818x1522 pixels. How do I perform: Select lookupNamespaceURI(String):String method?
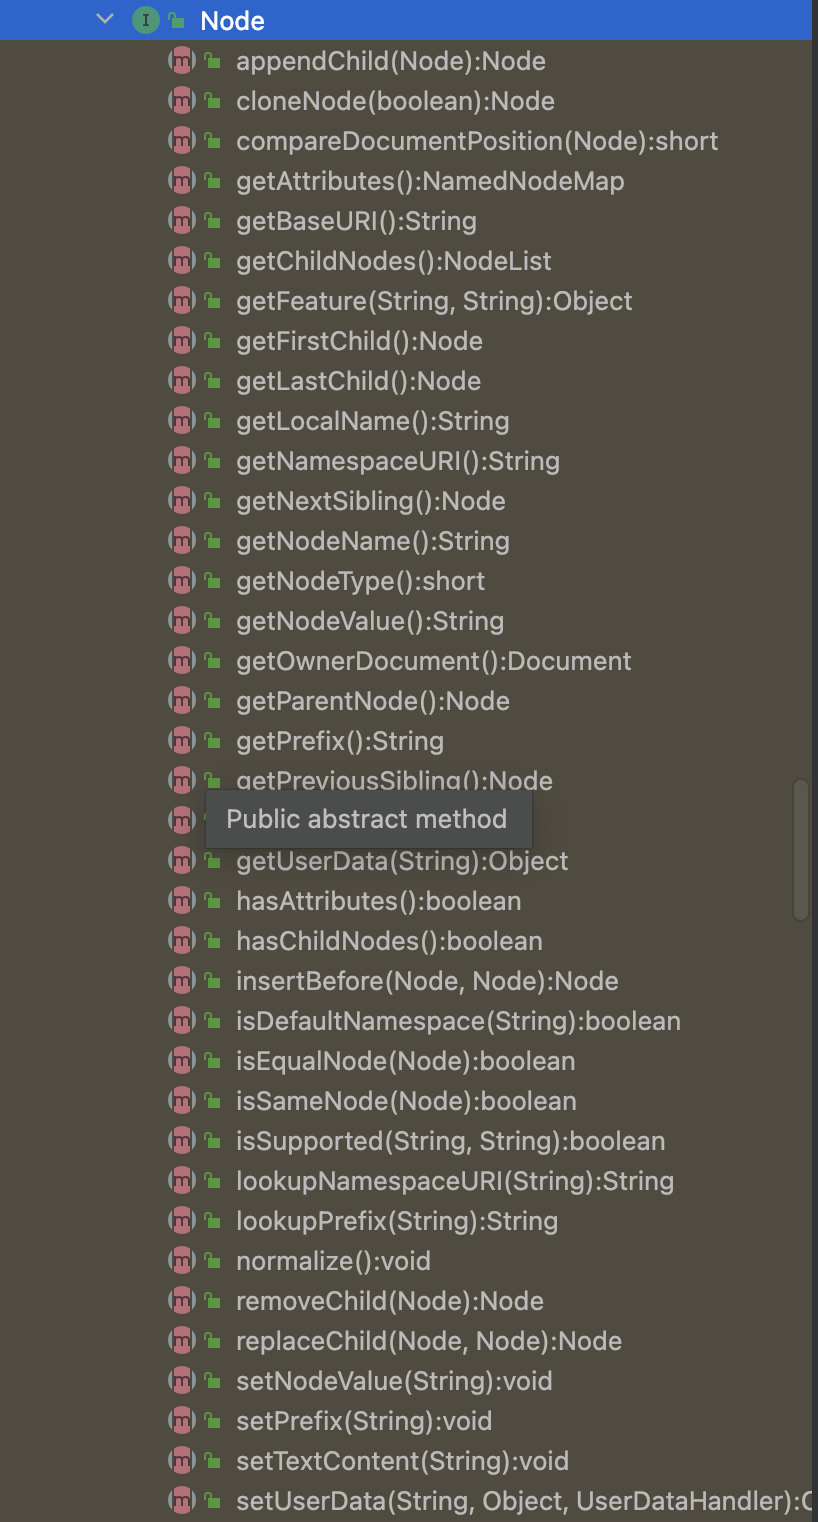click(x=455, y=1181)
